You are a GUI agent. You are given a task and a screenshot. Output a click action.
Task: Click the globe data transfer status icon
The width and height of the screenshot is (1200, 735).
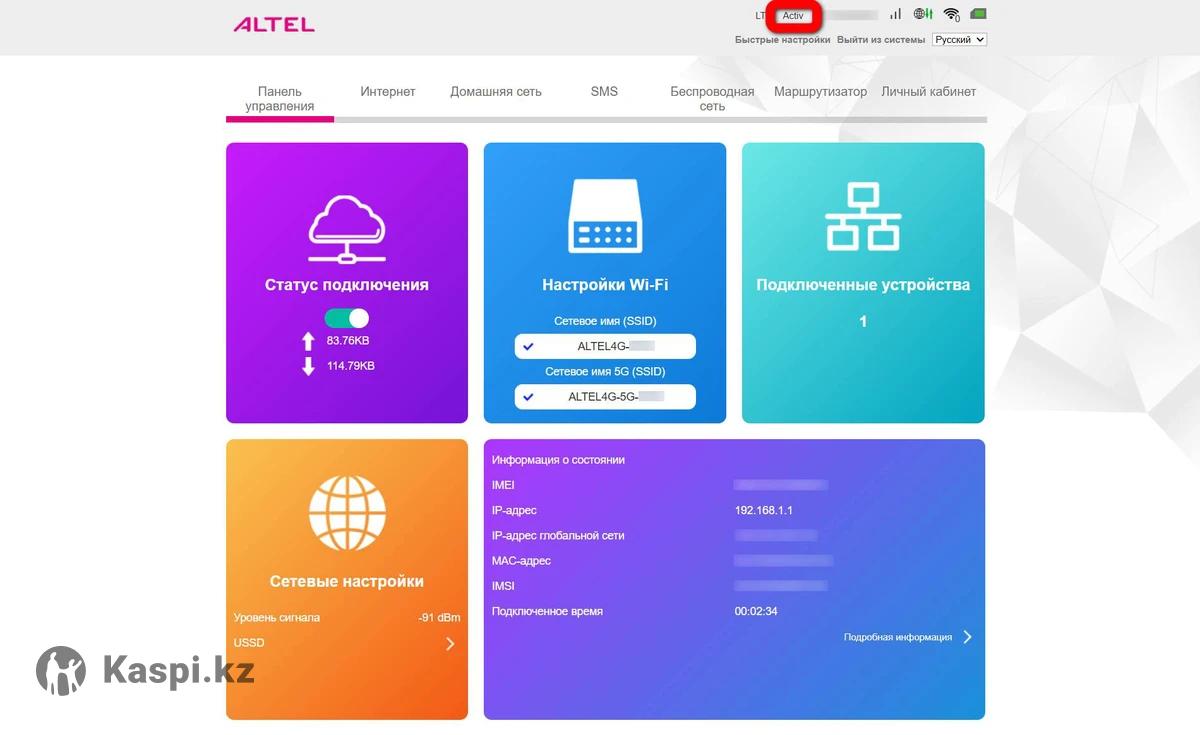[923, 14]
